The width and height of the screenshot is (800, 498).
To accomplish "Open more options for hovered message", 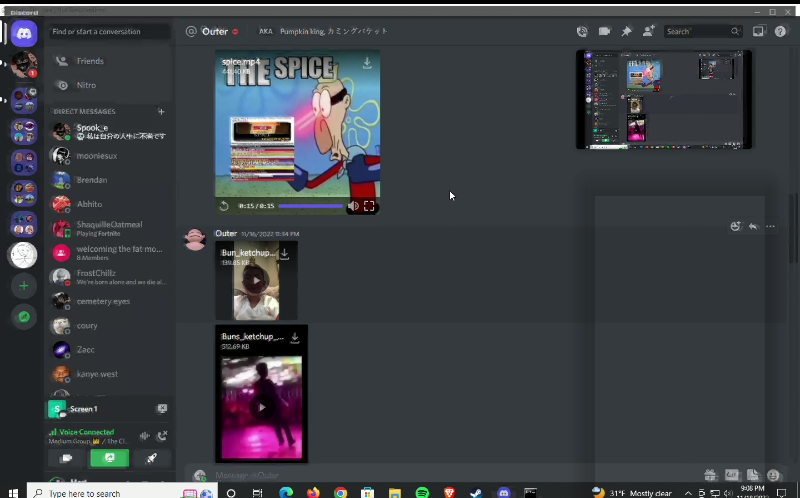I will (770, 226).
